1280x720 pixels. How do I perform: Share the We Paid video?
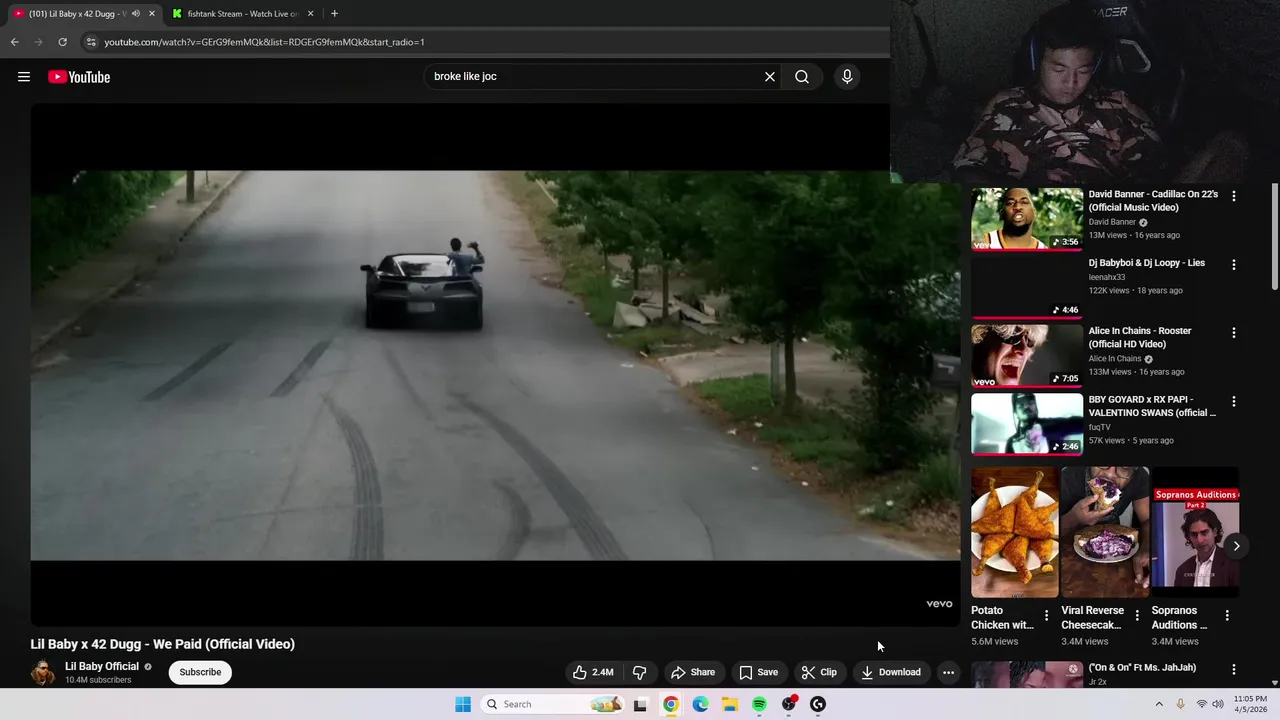coord(693,672)
